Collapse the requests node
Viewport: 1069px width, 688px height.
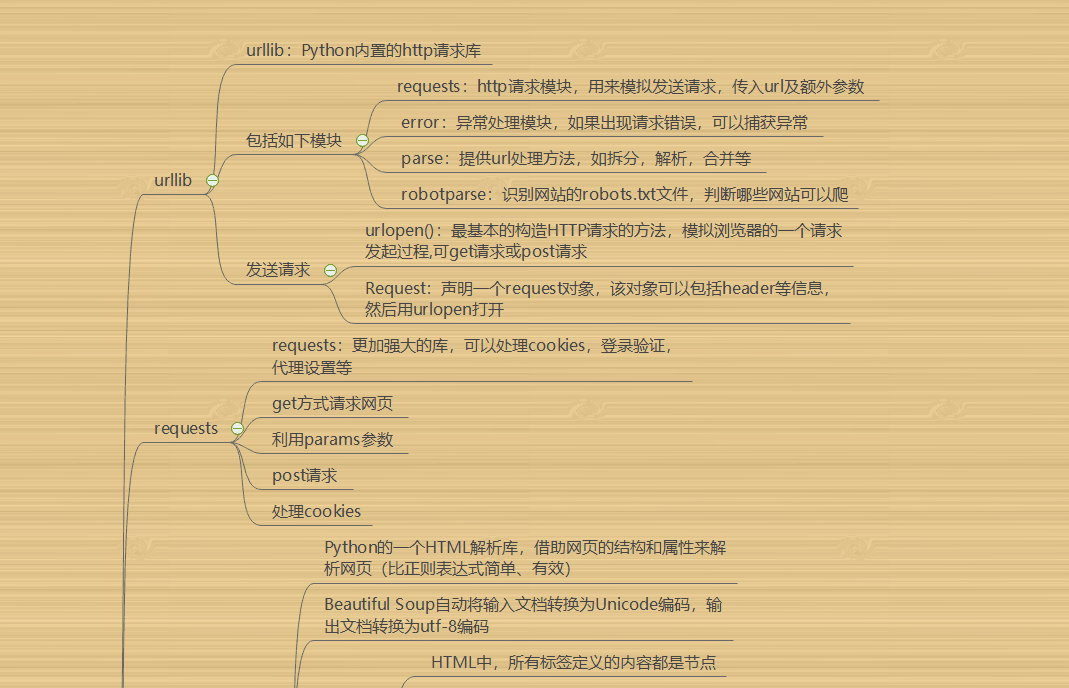pyautogui.click(x=237, y=428)
